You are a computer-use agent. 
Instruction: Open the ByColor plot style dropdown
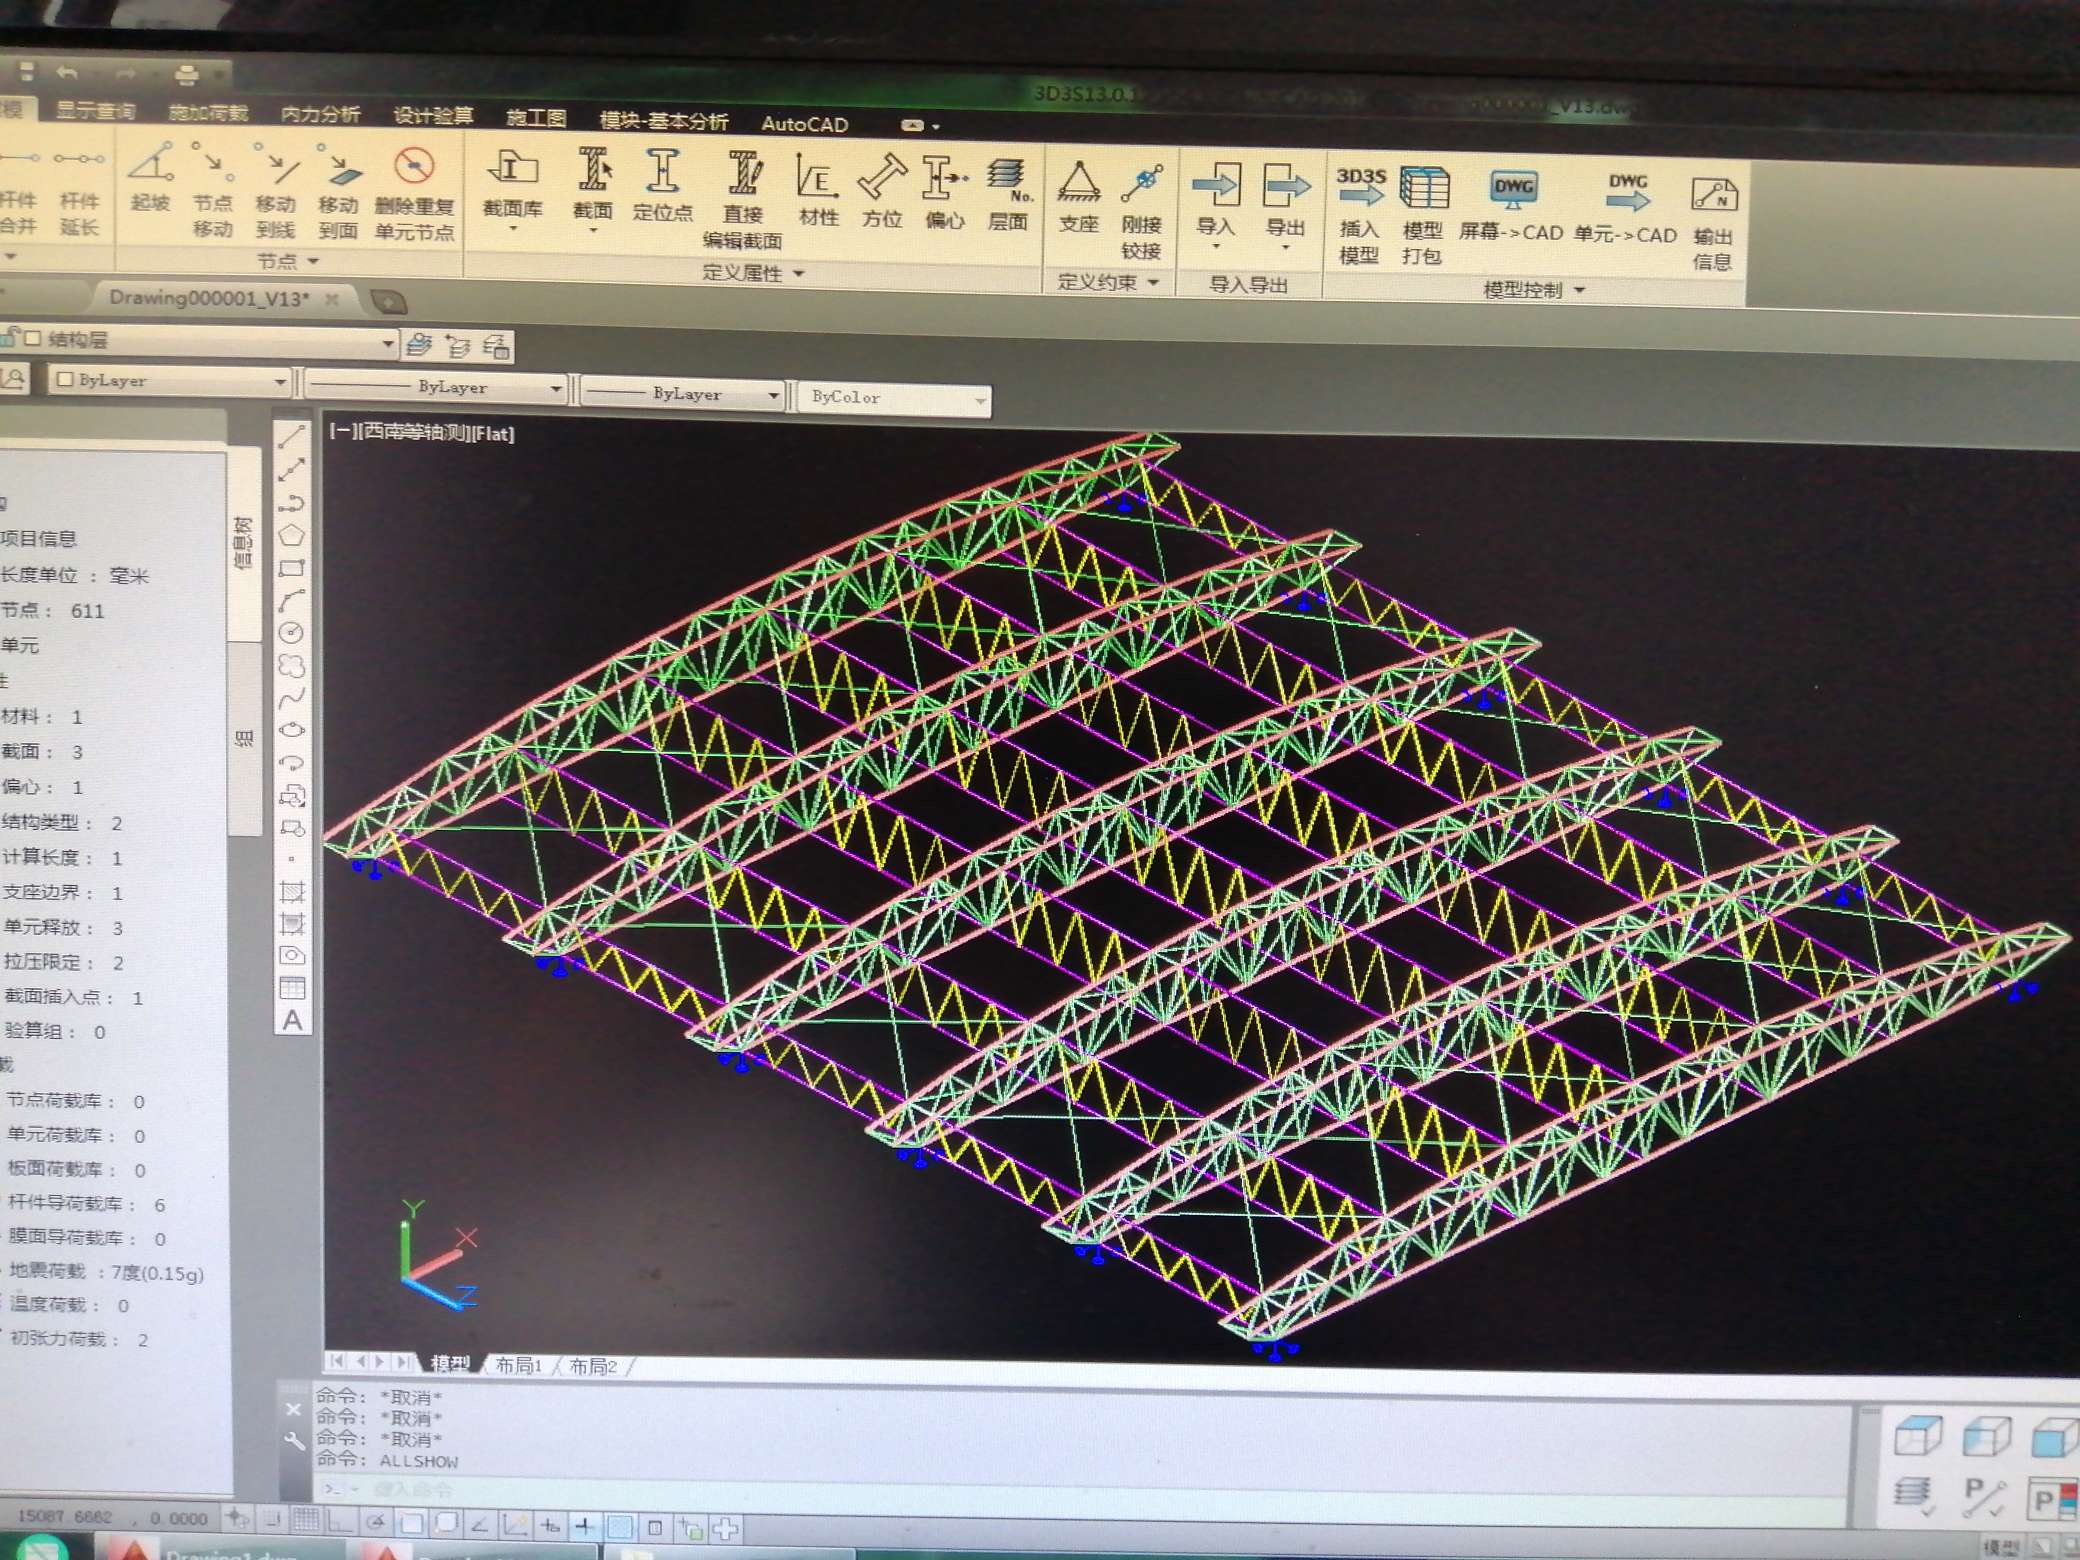tap(979, 401)
